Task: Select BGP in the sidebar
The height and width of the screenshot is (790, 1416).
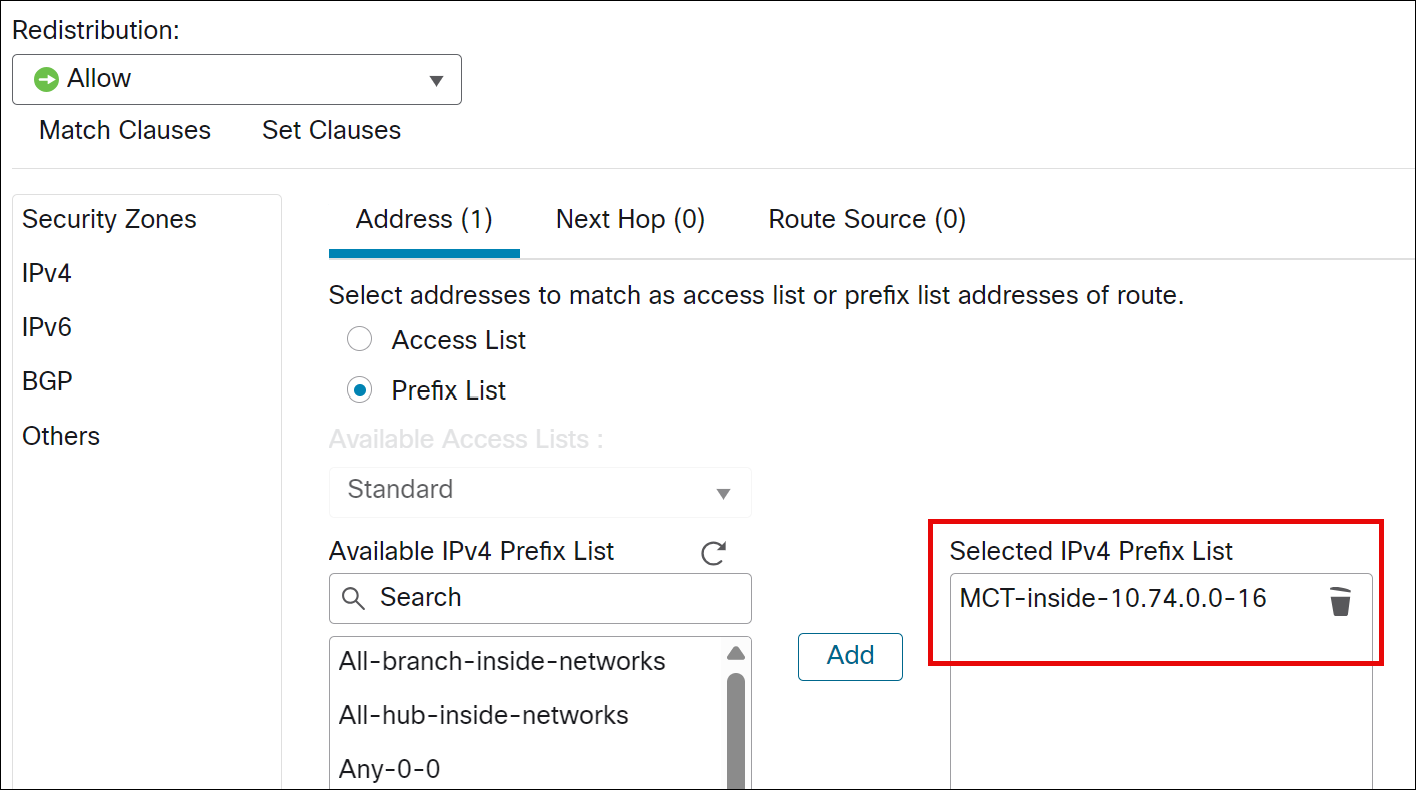Action: point(46,381)
